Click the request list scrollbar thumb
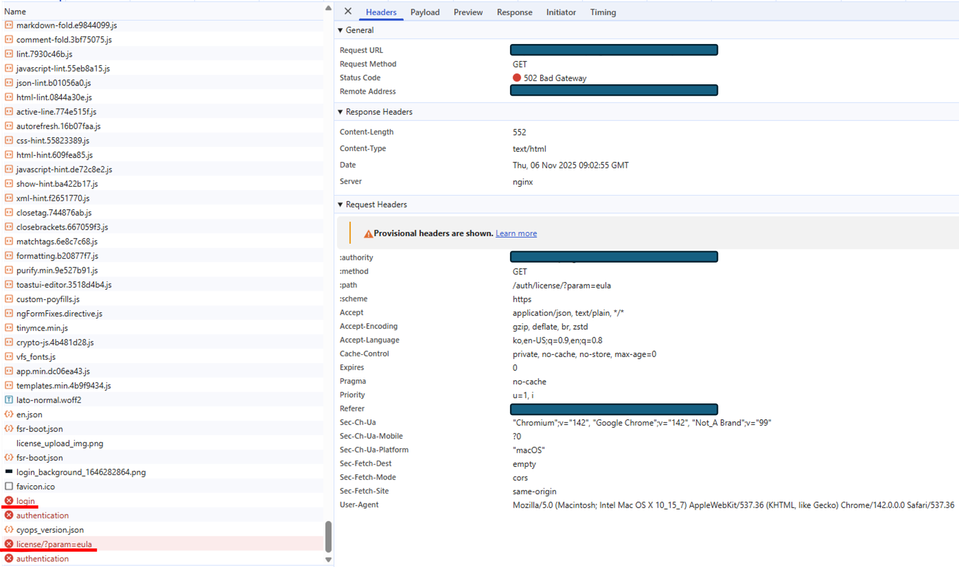 (328, 536)
